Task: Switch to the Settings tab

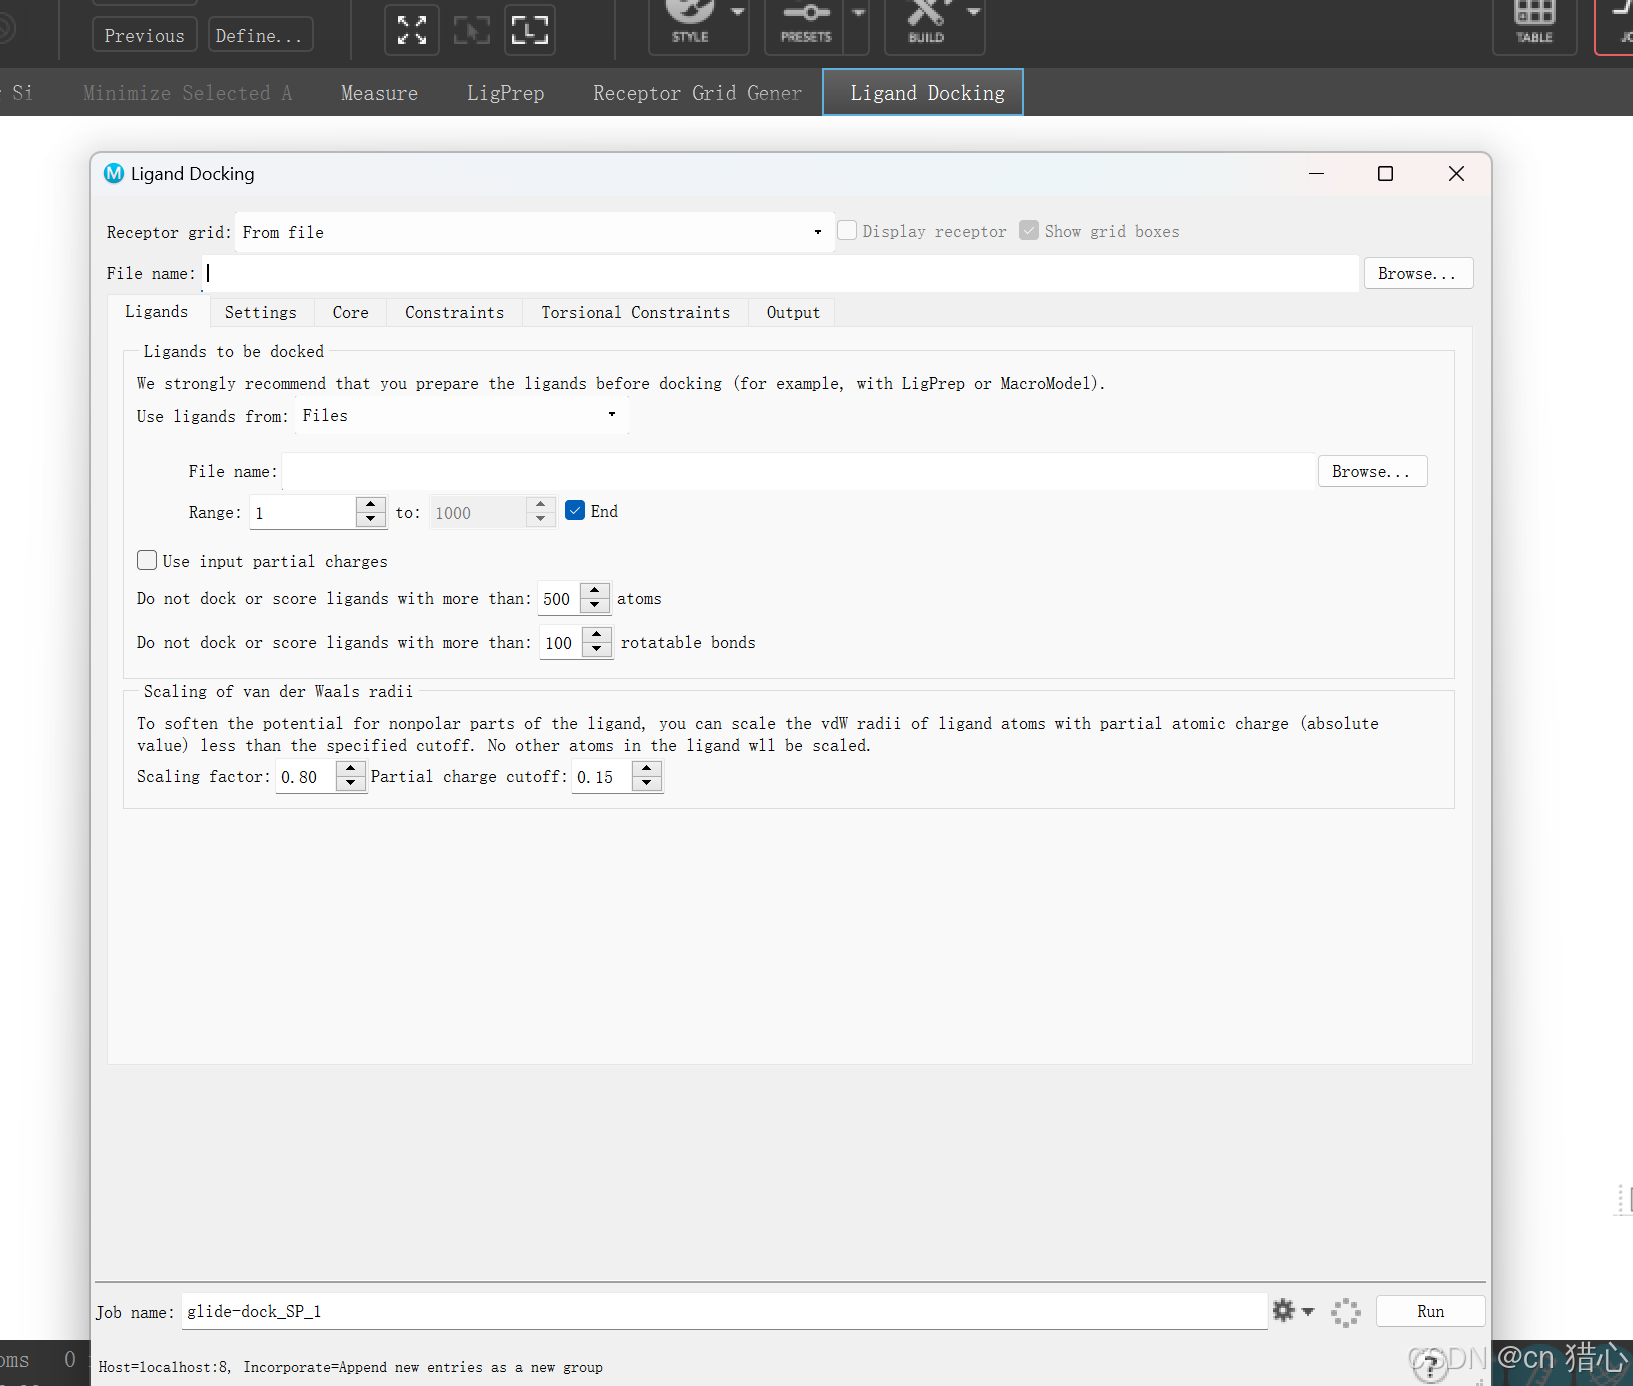Action: (260, 313)
